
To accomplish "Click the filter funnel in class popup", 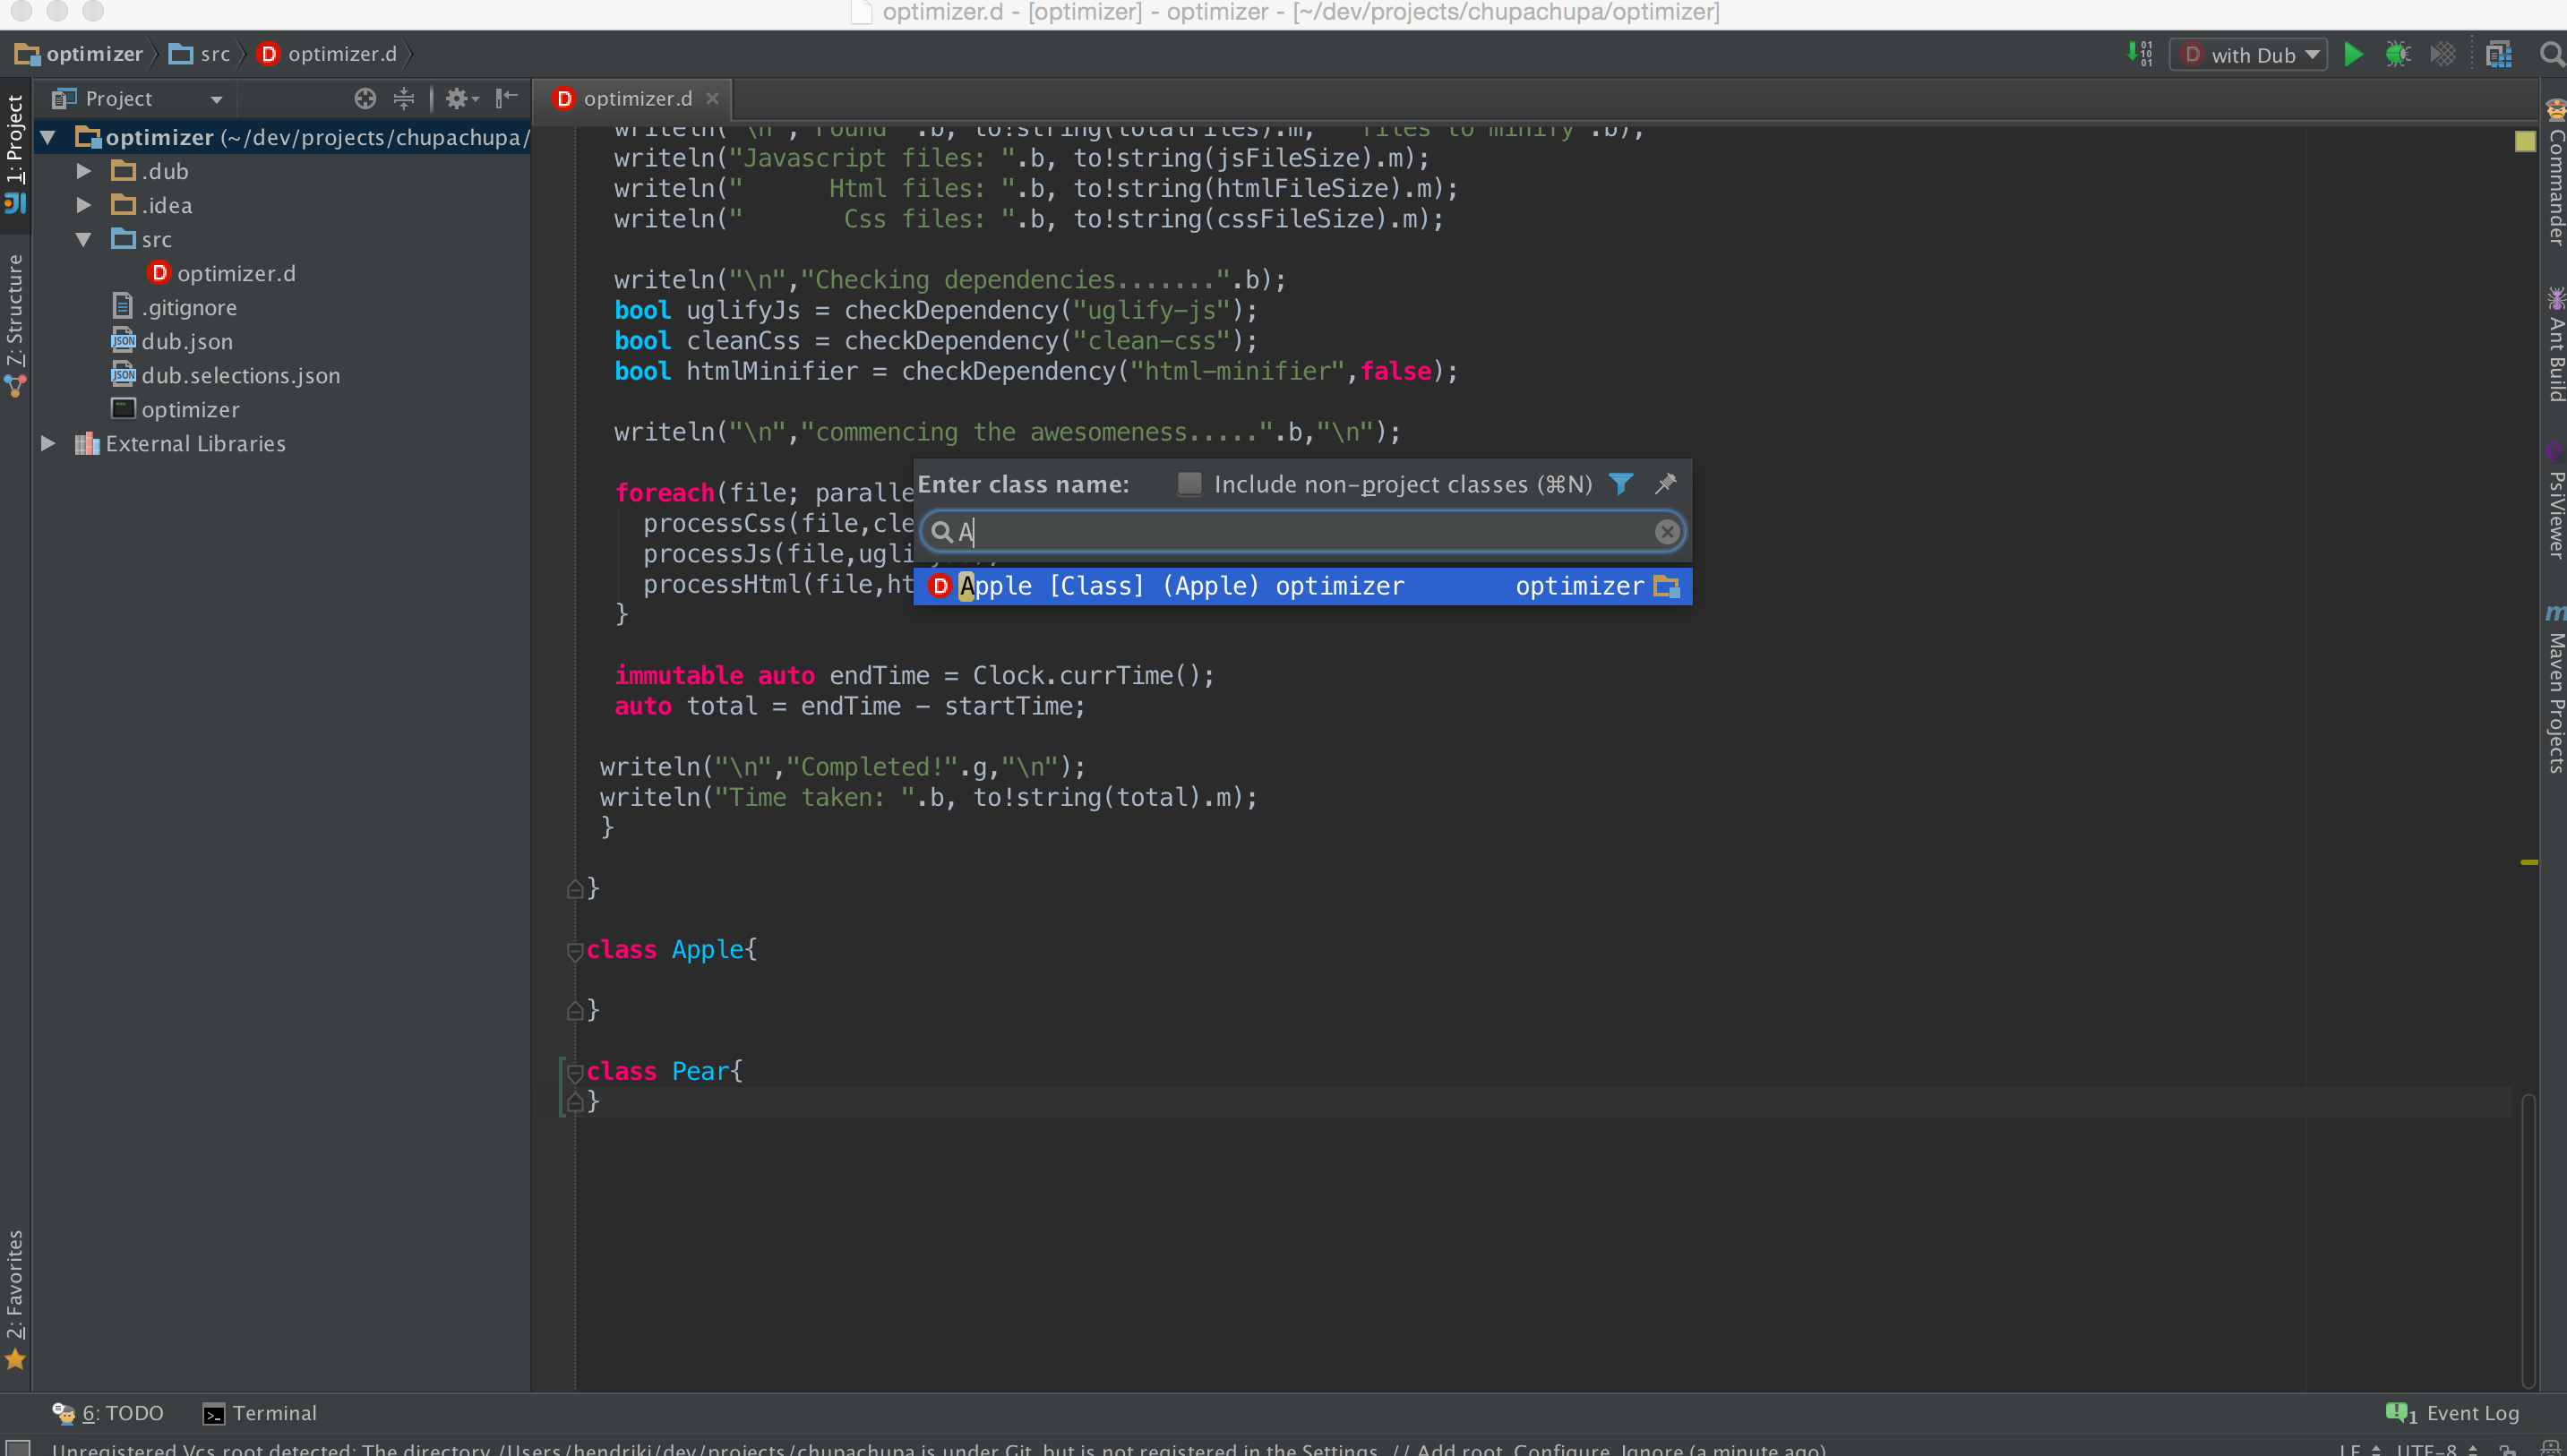I will pyautogui.click(x=1620, y=484).
